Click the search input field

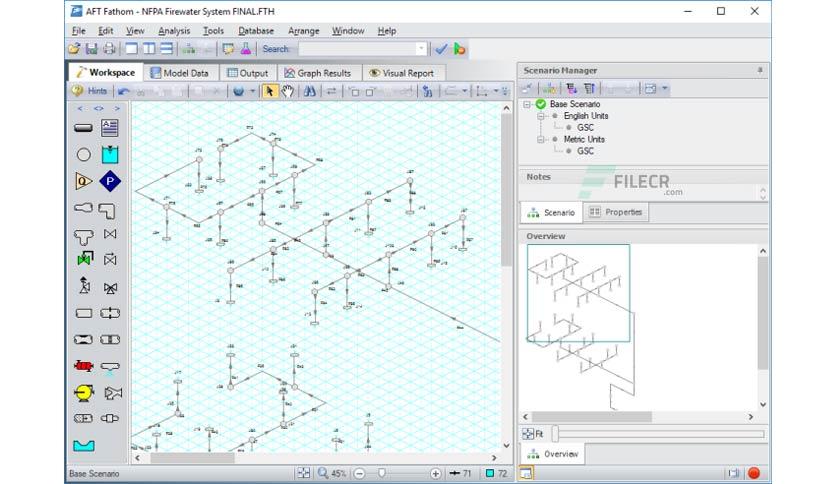point(357,49)
